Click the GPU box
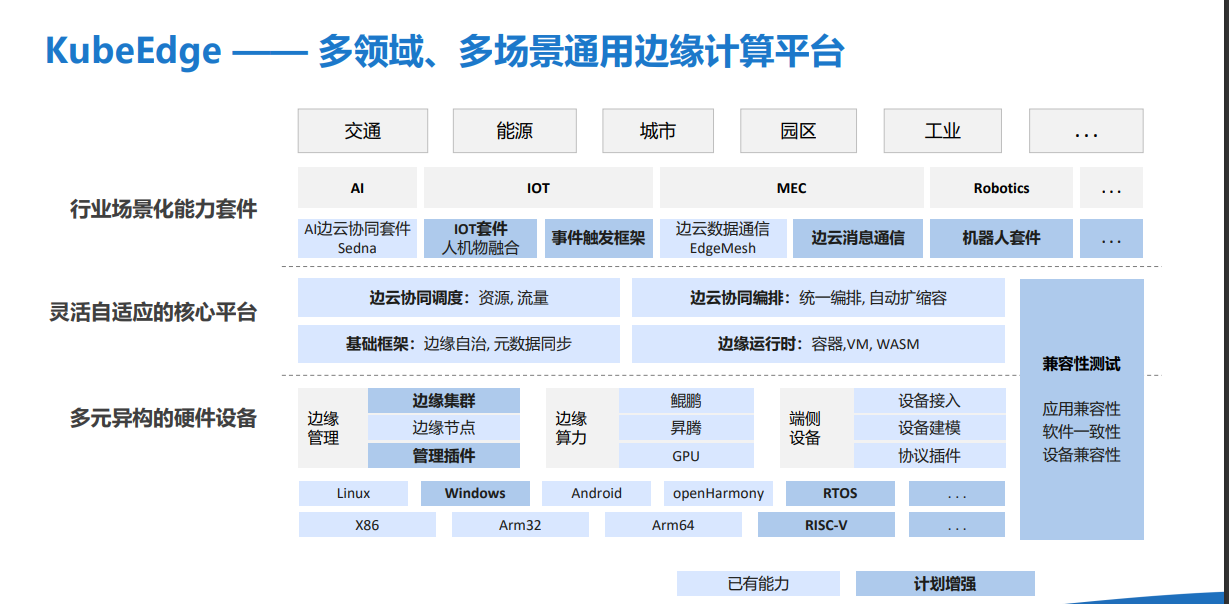Screen dimensions: 1229x604 coord(686,455)
